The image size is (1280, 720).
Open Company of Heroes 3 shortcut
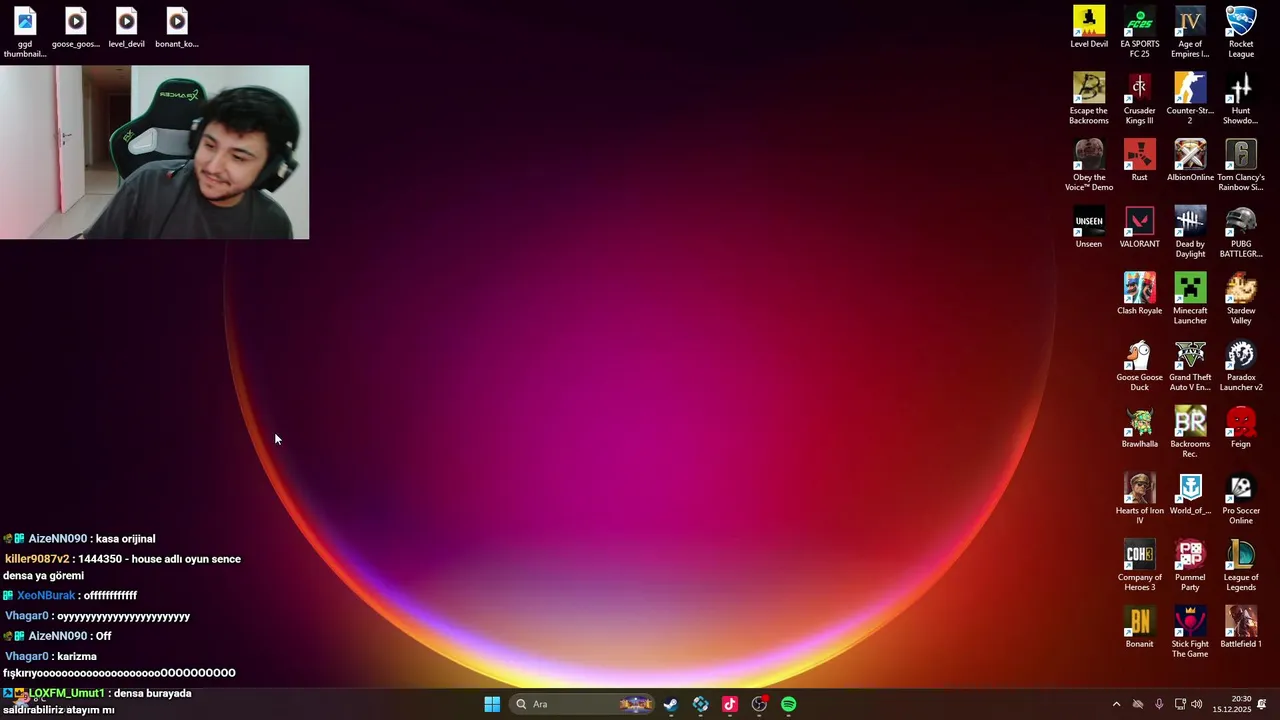click(1139, 565)
